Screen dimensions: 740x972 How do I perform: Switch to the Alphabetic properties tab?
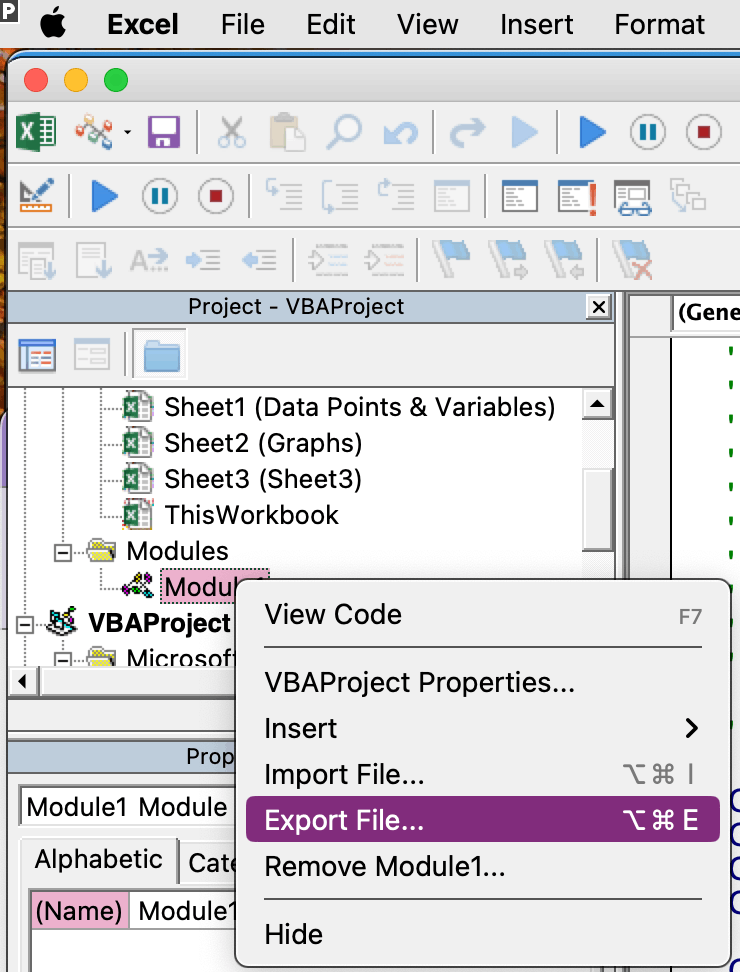99,860
